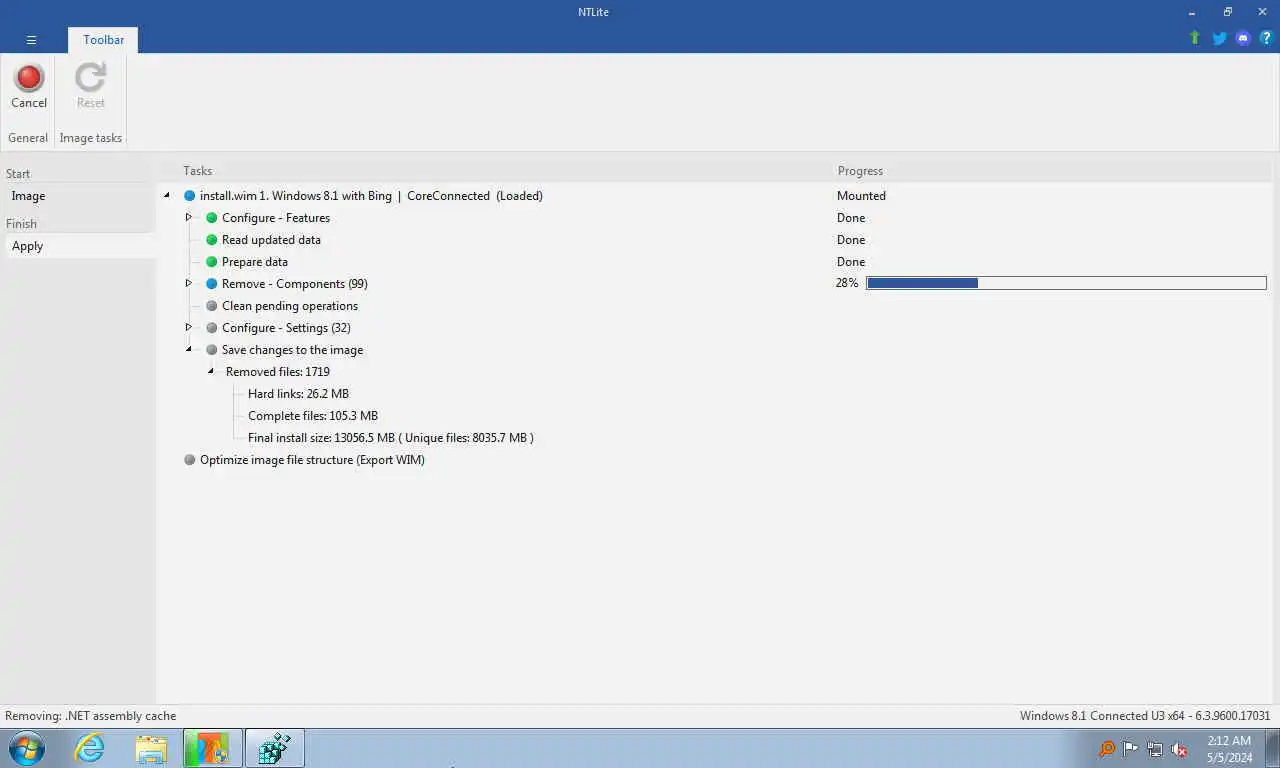Image resolution: width=1280 pixels, height=768 pixels.
Task: Select Complete files: 105.3 MB row
Action: [313, 416]
